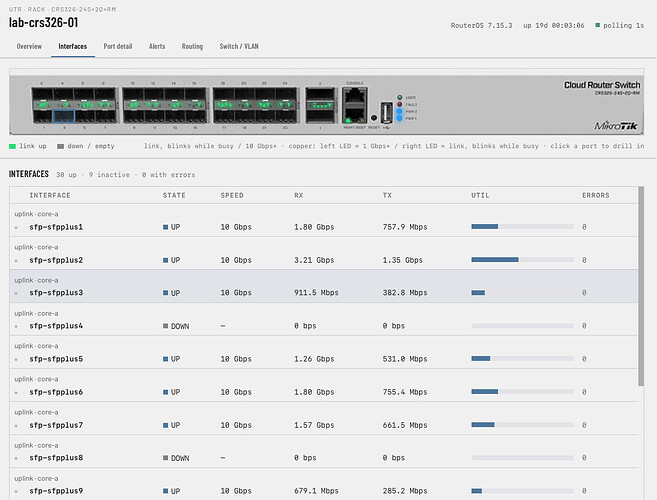Select SFP+ port 17 on the switch faceplate
The height and width of the screenshot is (500, 657).
(x=225, y=117)
